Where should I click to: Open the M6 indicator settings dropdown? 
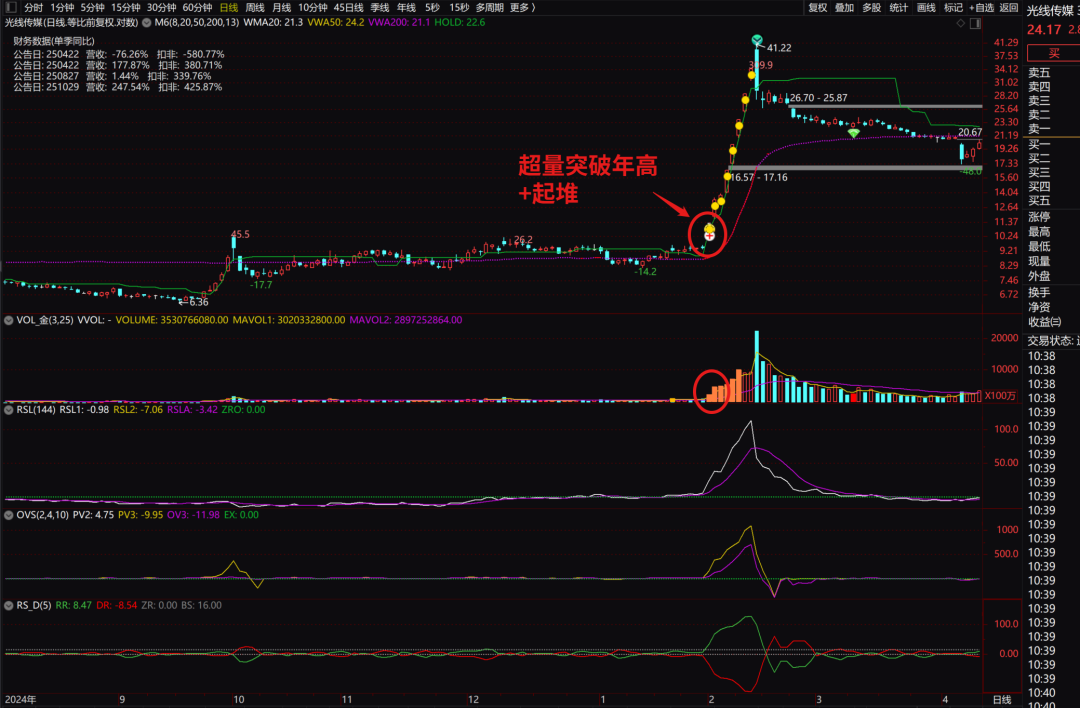[x=147, y=23]
